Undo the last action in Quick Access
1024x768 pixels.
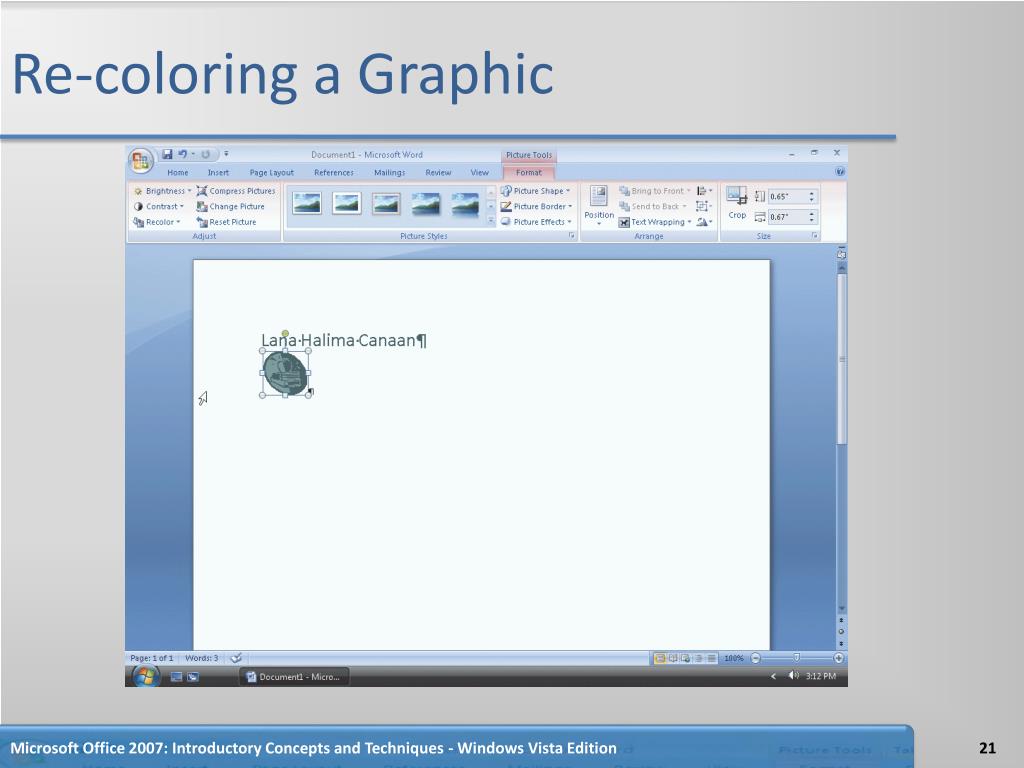click(182, 154)
